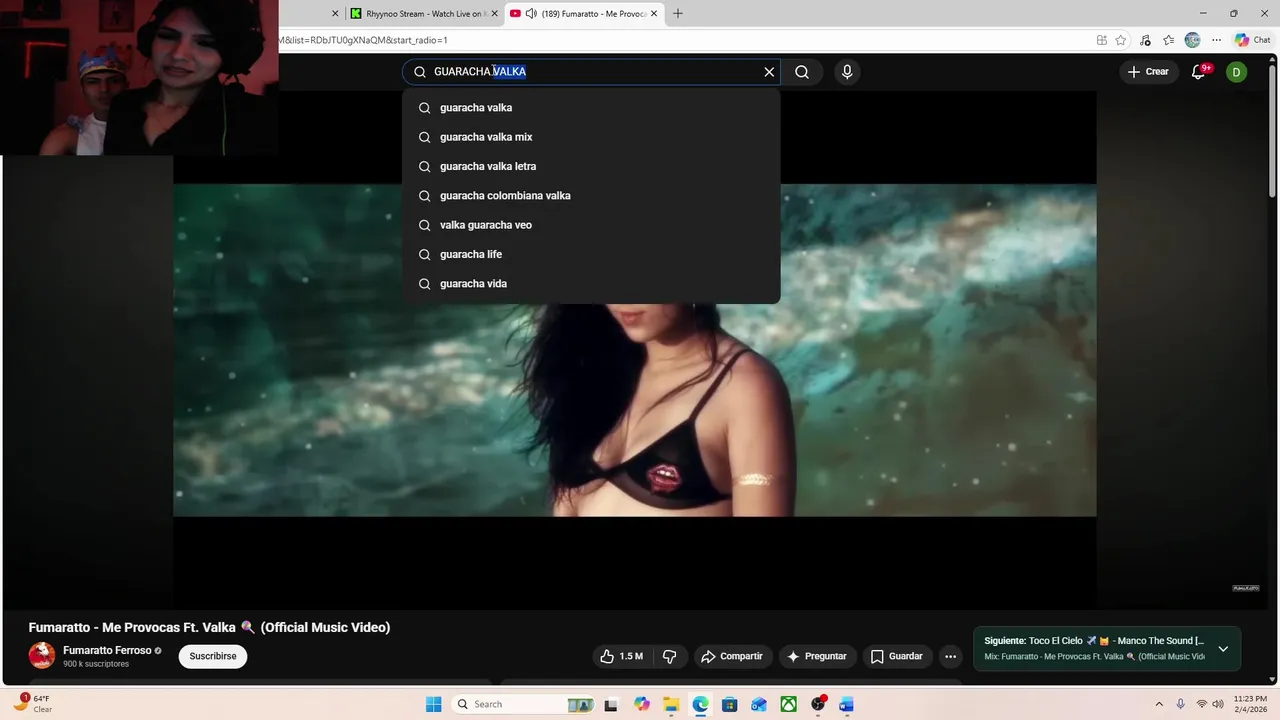1280x720 pixels.
Task: Click the magnifier search submit button
Action: coord(802,72)
